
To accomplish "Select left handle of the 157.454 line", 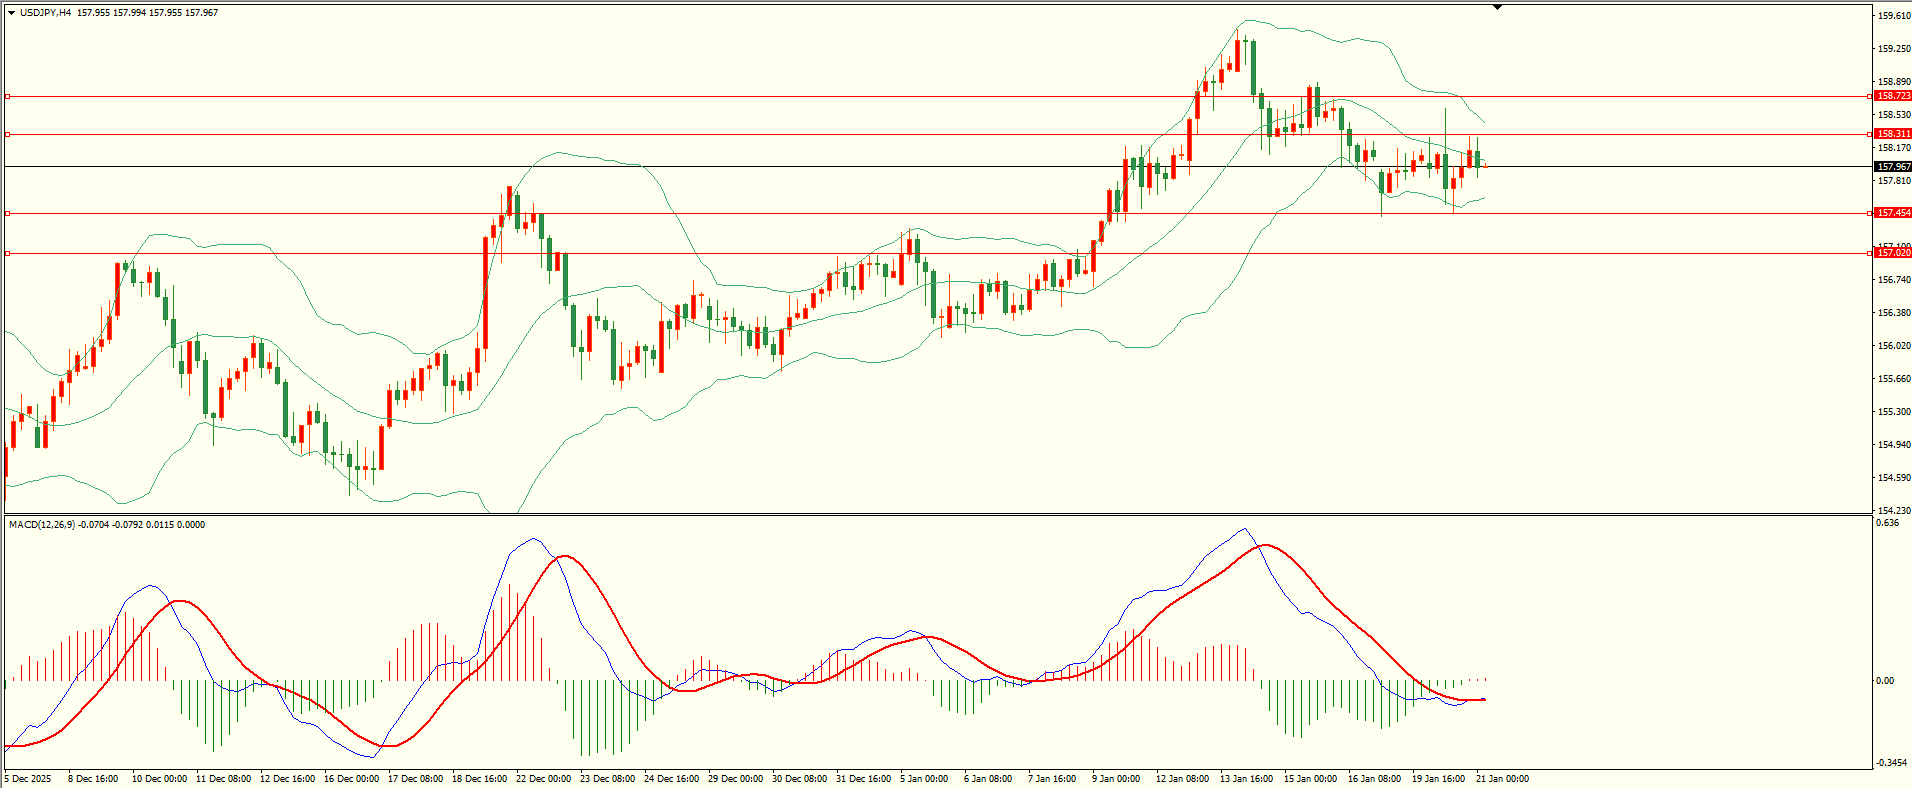I will click(8, 213).
